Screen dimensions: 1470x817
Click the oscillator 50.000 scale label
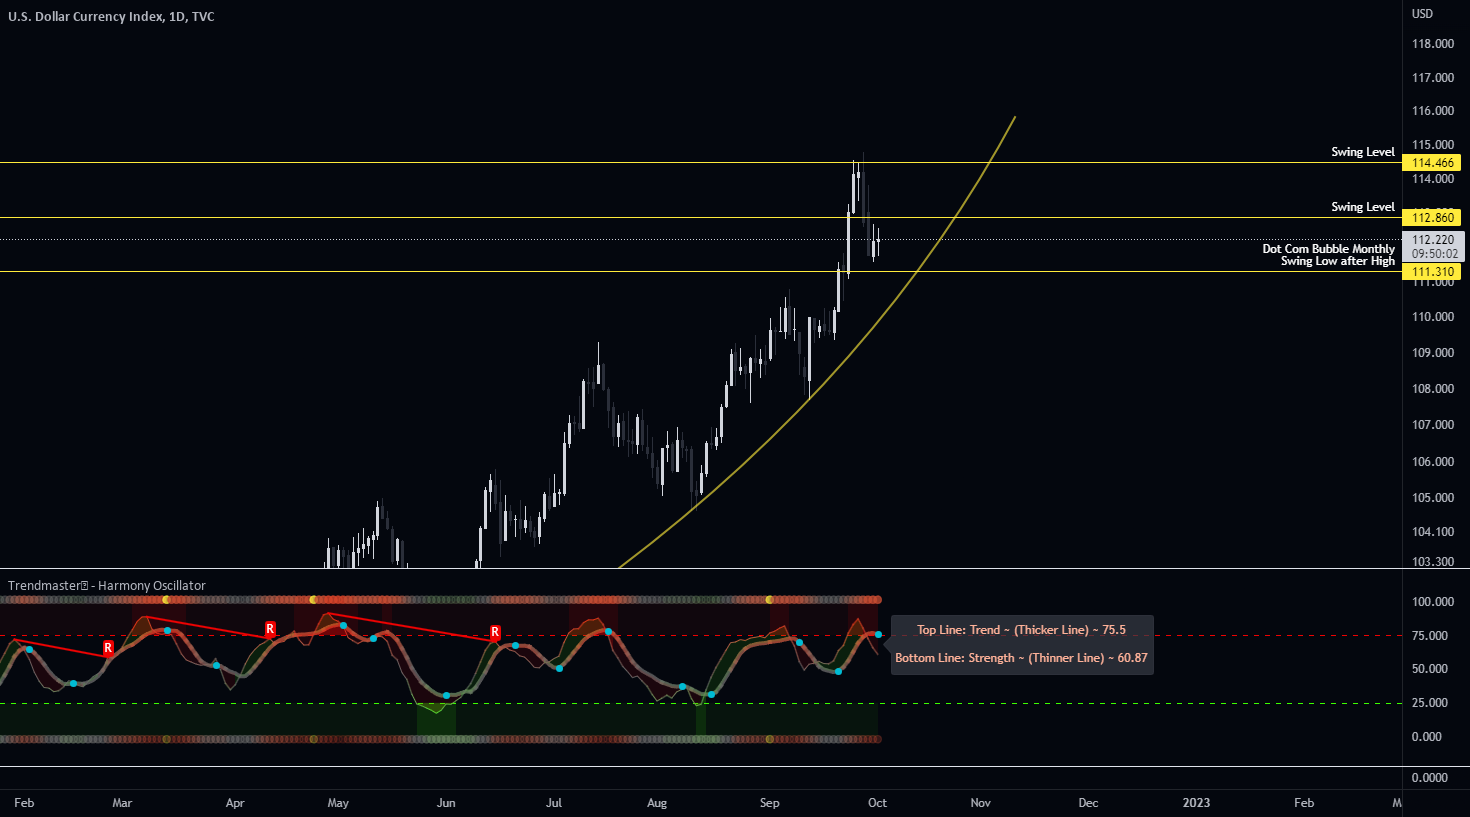tap(1430, 669)
